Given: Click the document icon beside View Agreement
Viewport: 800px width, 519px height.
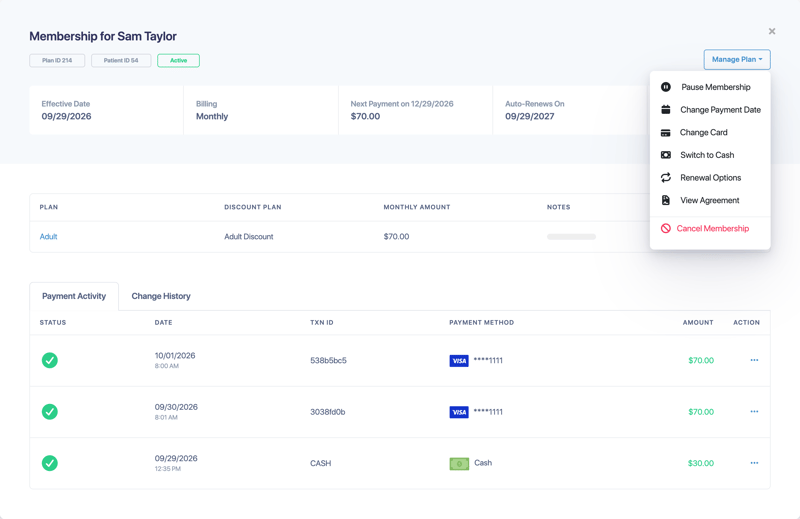Looking at the screenshot, I should point(666,200).
